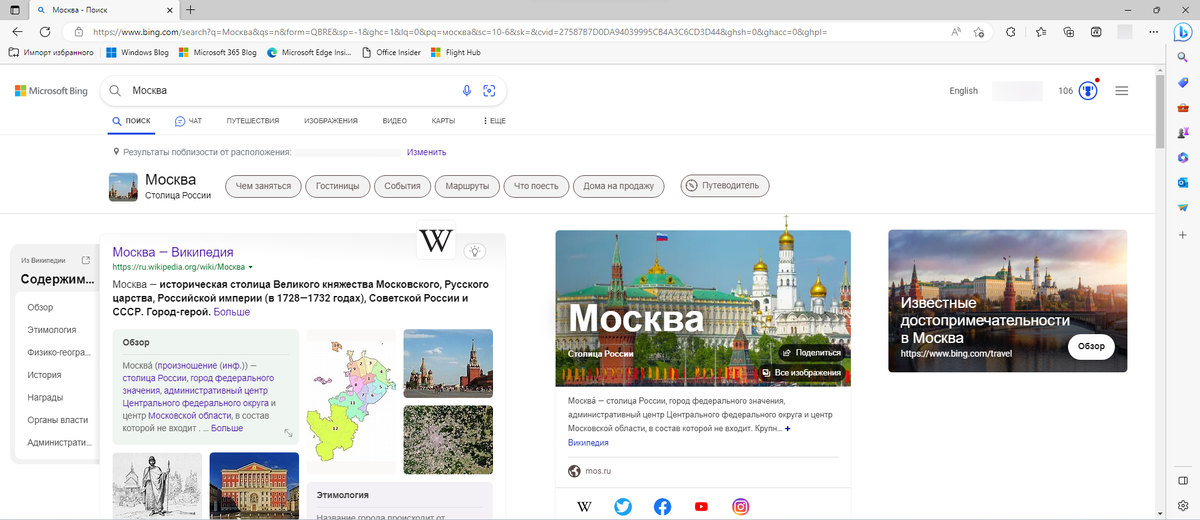The image size is (1200, 520).
Task: Open visual search camera icon
Action: (489, 90)
